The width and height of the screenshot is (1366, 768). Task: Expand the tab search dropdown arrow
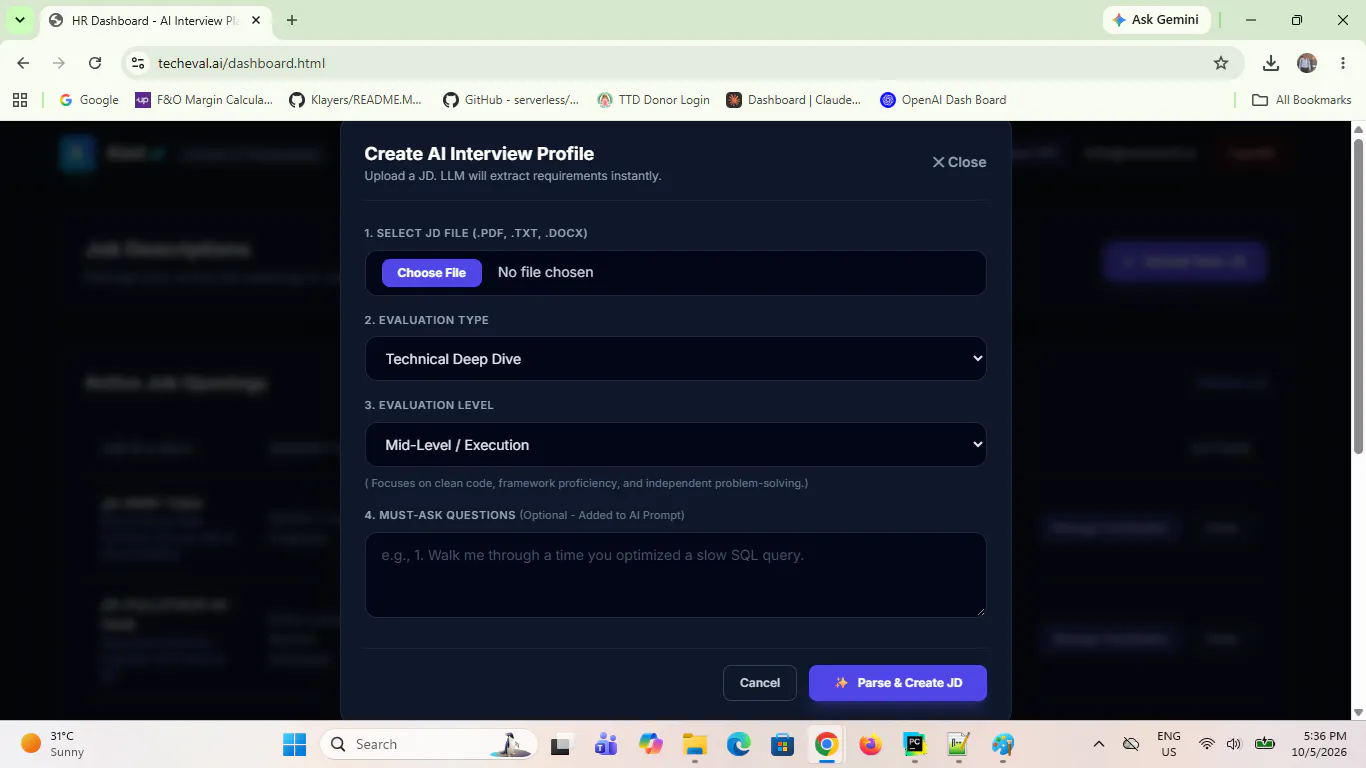tap(19, 20)
